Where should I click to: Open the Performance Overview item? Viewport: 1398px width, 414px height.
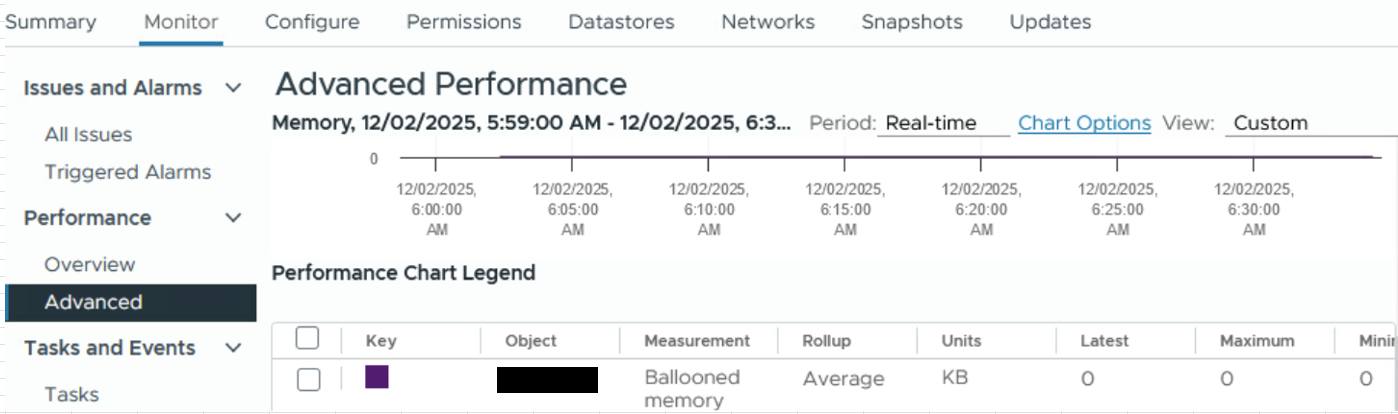pos(90,264)
